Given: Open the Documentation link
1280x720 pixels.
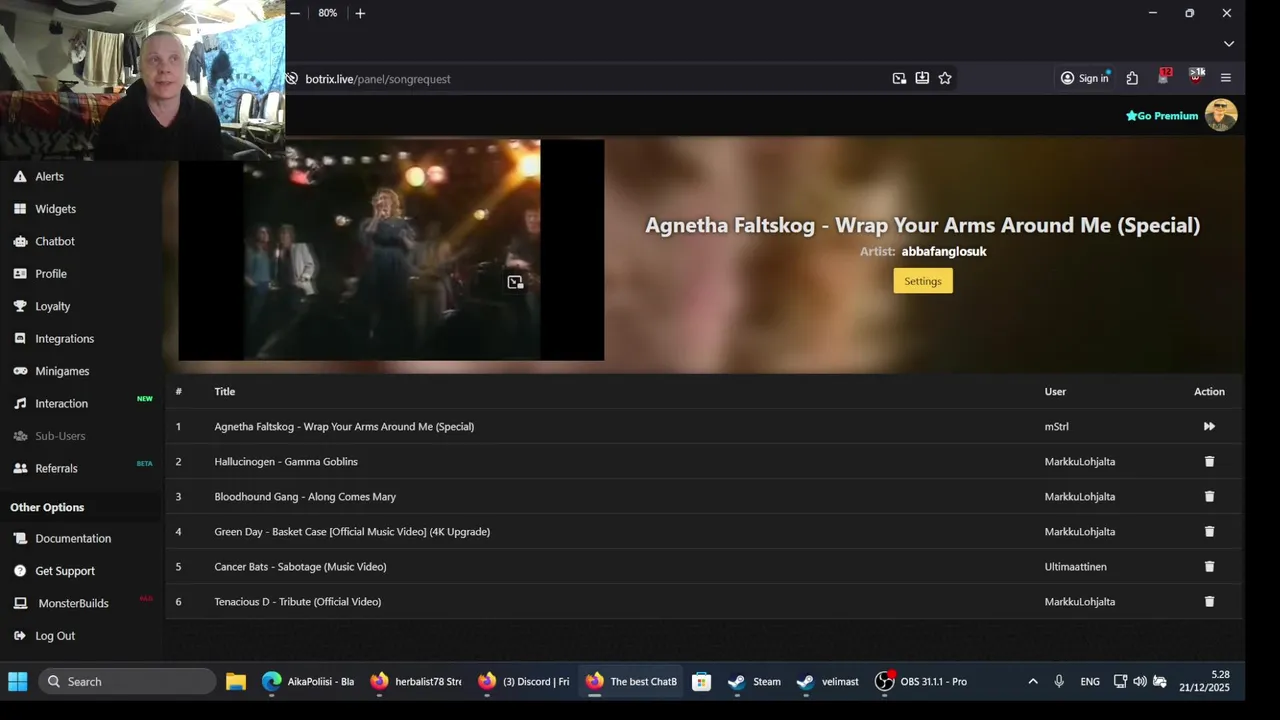Looking at the screenshot, I should [63, 538].
